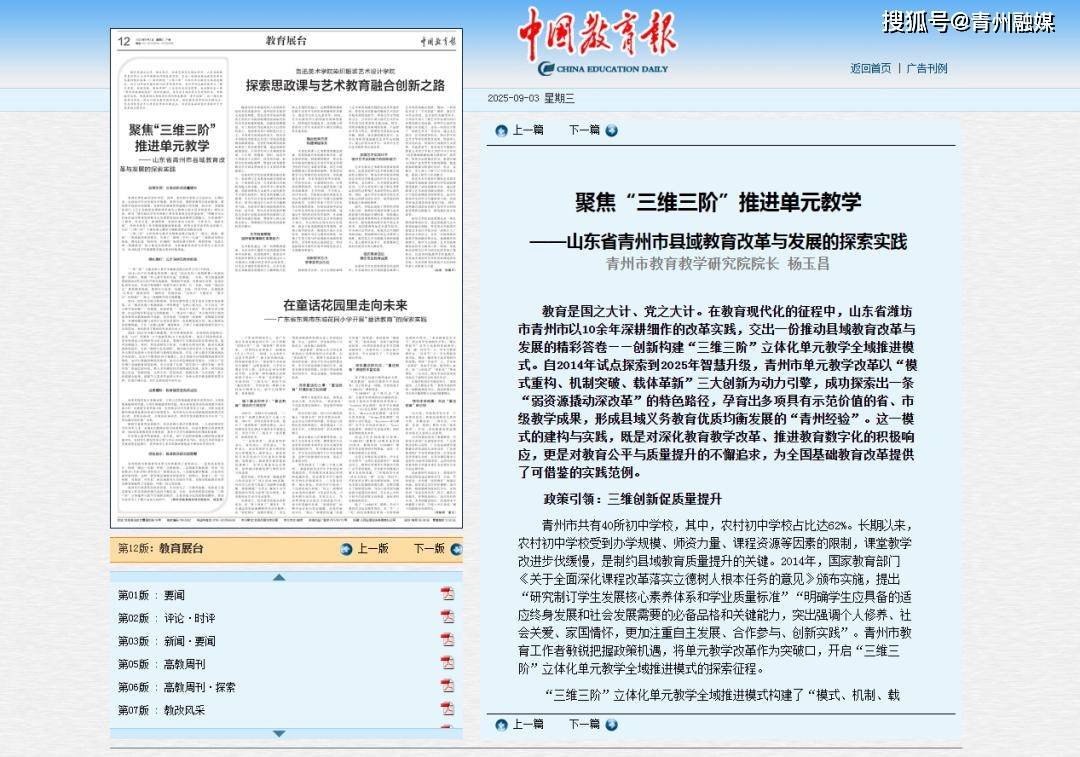Open page 第05版 高教周刊
The image size is (1080, 757).
coord(161,664)
